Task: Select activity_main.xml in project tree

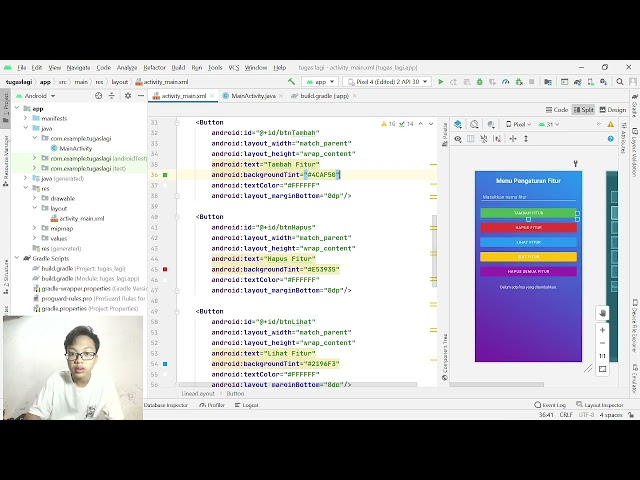Action: [77, 218]
